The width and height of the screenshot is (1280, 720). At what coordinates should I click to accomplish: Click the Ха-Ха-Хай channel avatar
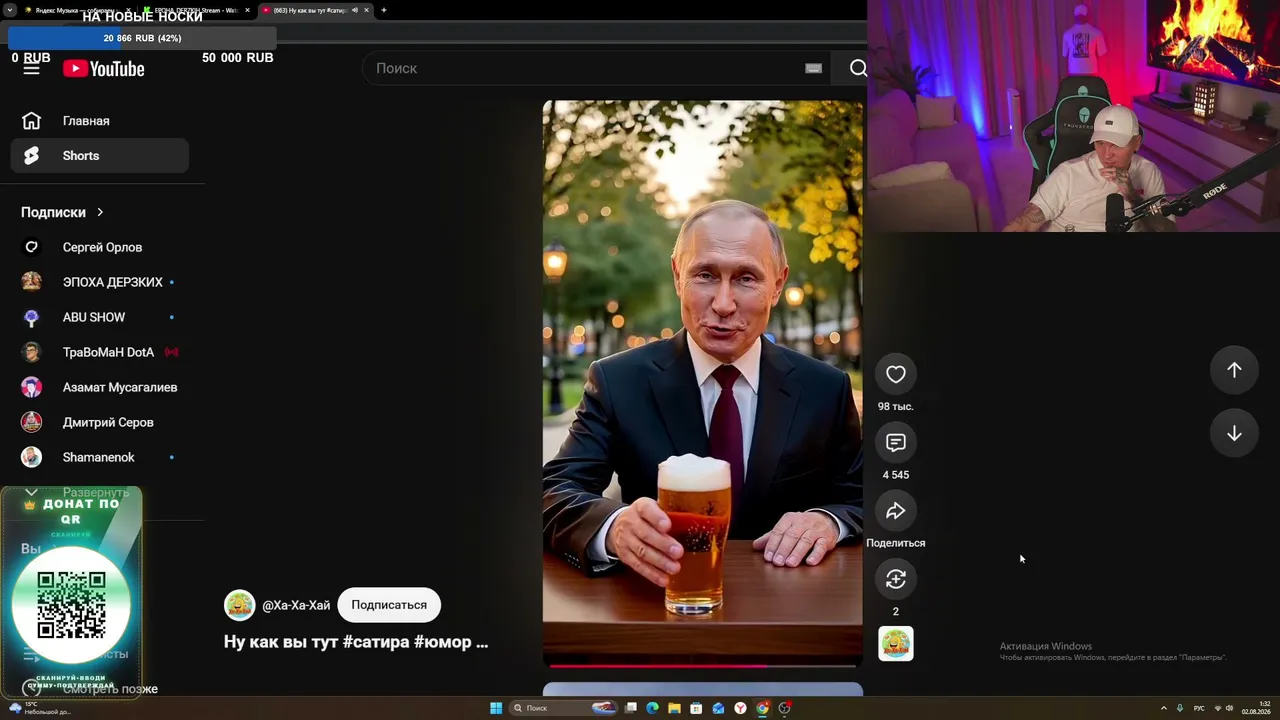tap(240, 605)
